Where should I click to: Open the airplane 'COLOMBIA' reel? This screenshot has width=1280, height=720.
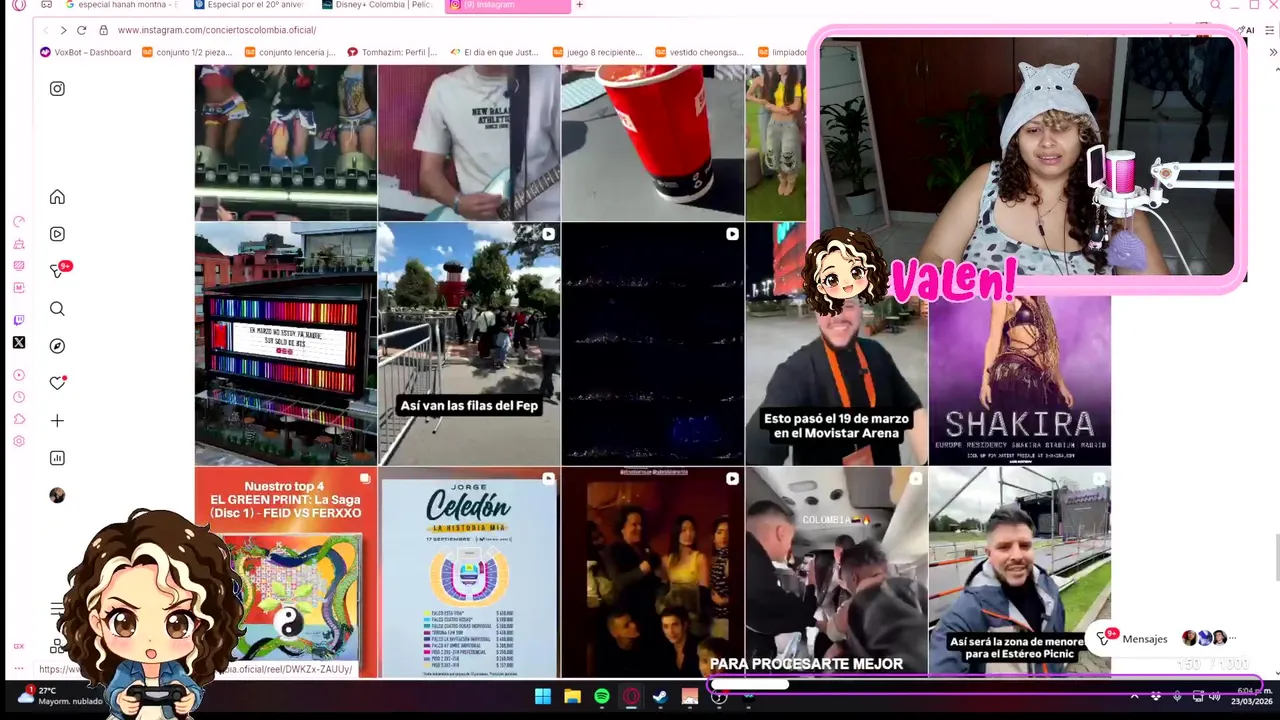[x=836, y=572]
